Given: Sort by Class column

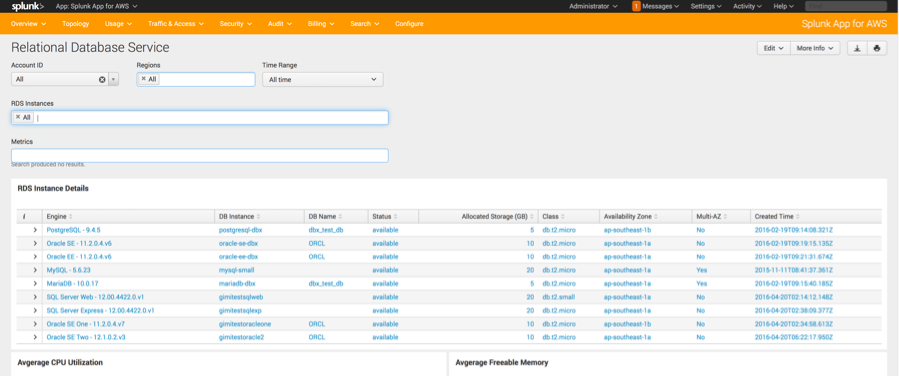Looking at the screenshot, I should click(x=553, y=217).
